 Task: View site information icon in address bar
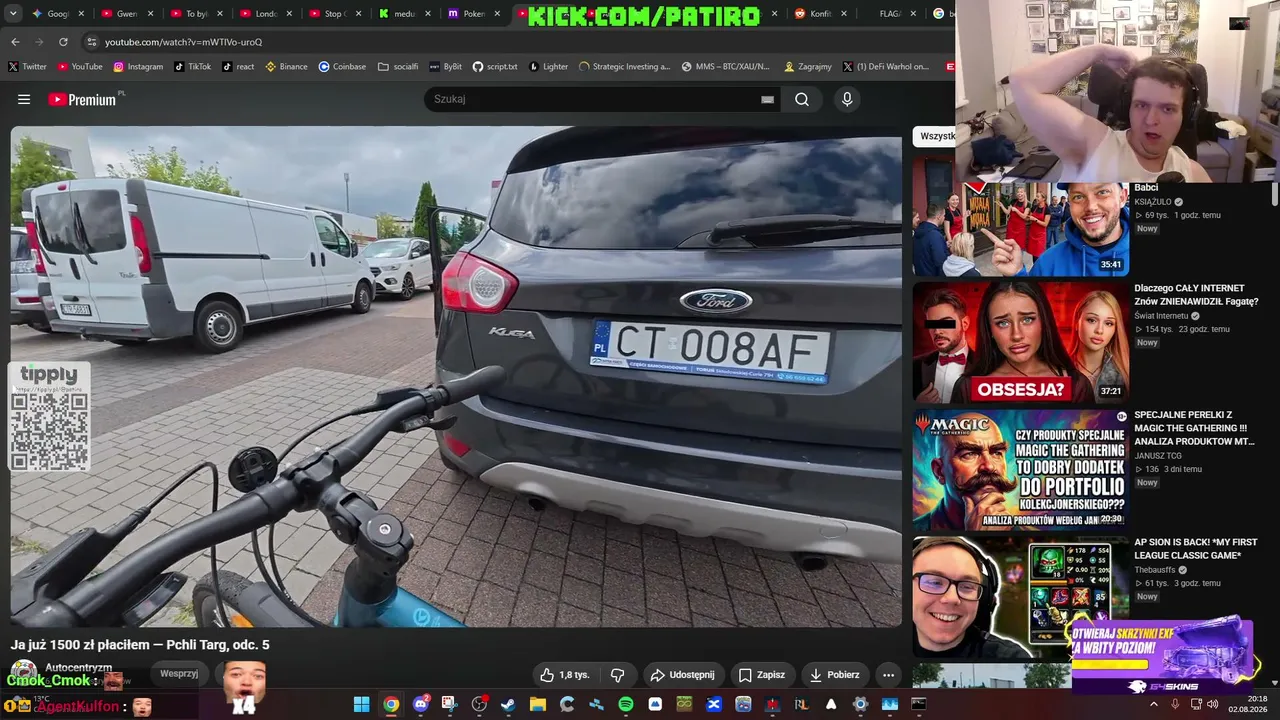point(92,42)
